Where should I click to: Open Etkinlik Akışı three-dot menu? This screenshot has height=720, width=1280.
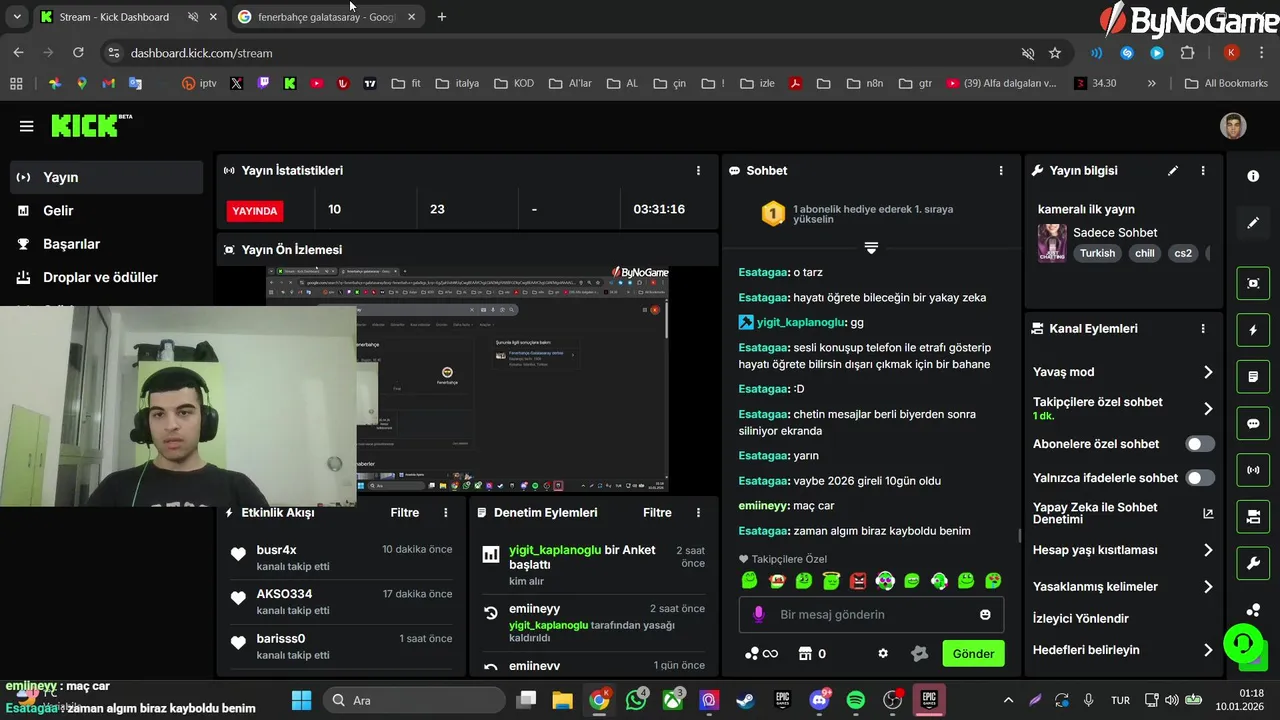click(446, 512)
